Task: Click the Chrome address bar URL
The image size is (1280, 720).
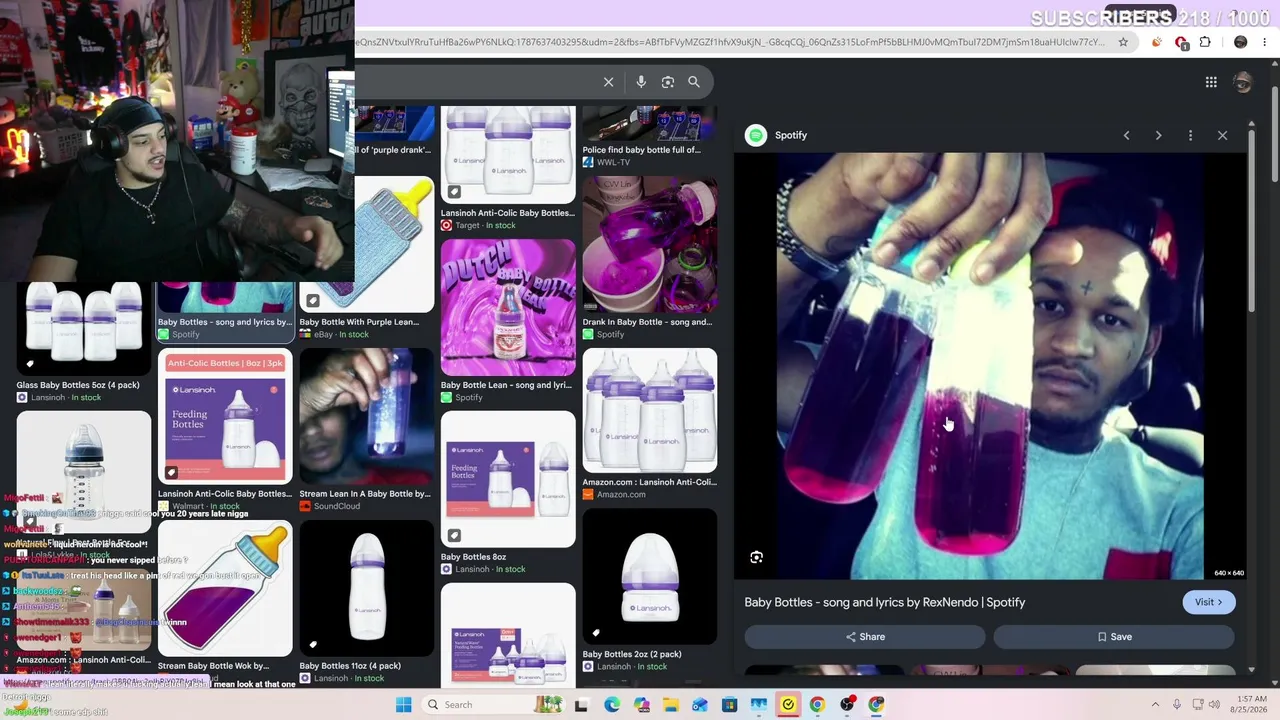Action: point(732,42)
